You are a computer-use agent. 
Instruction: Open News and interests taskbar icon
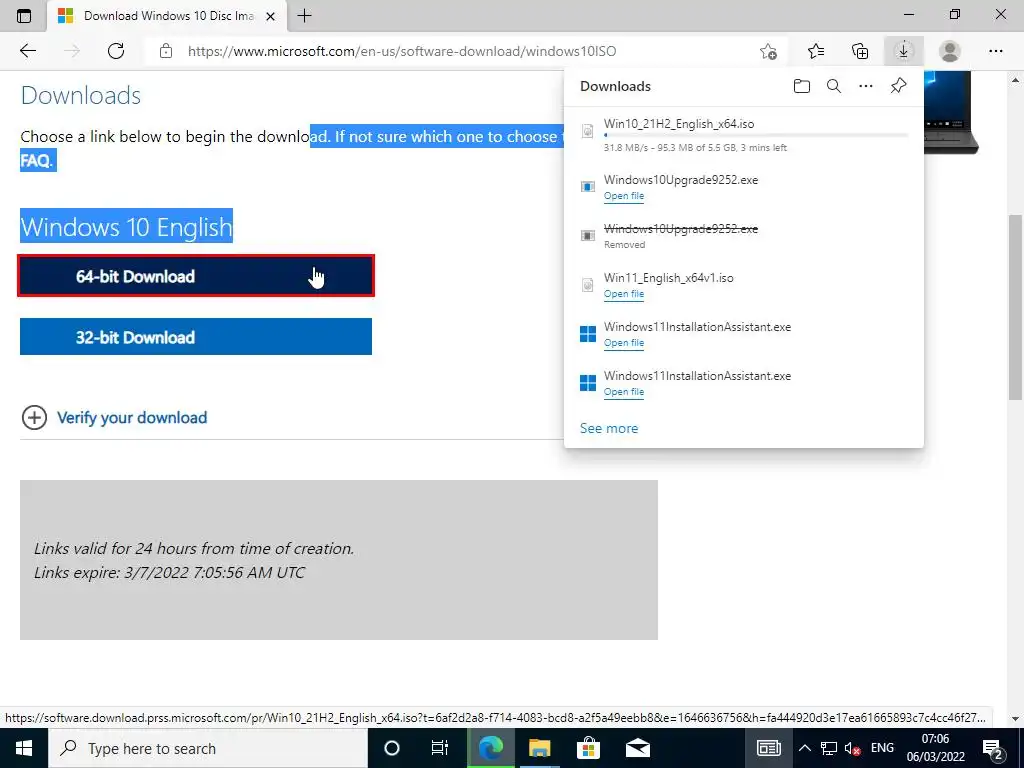coord(769,748)
